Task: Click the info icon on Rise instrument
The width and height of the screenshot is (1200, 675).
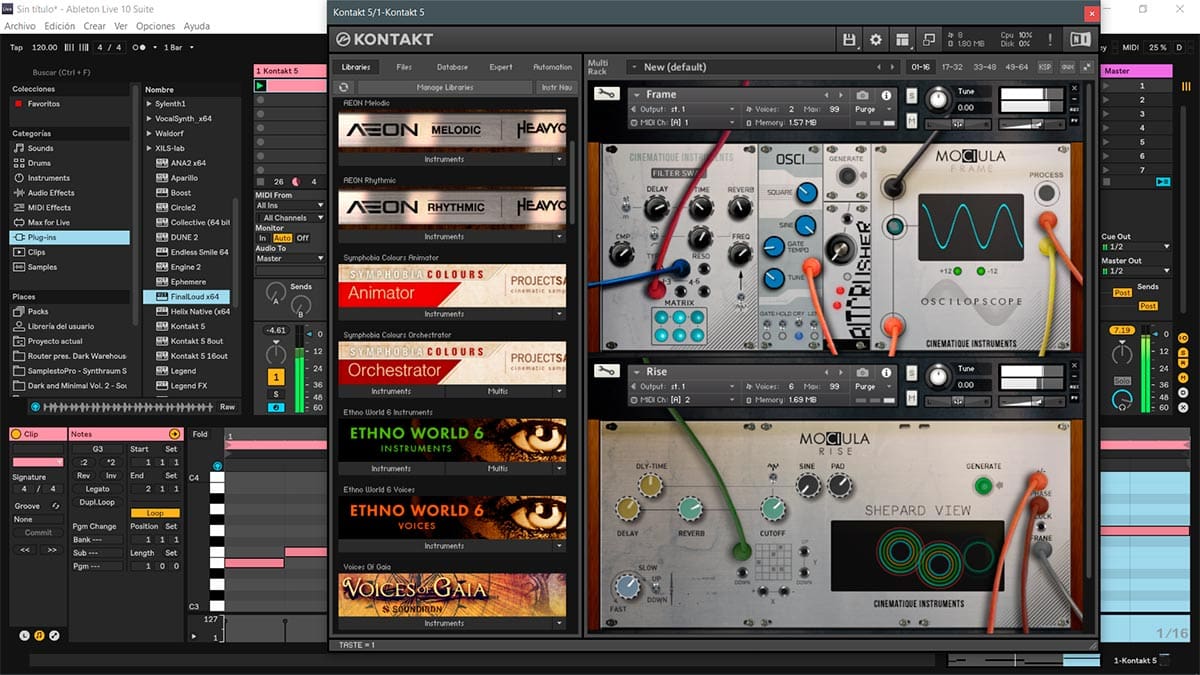Action: [885, 372]
